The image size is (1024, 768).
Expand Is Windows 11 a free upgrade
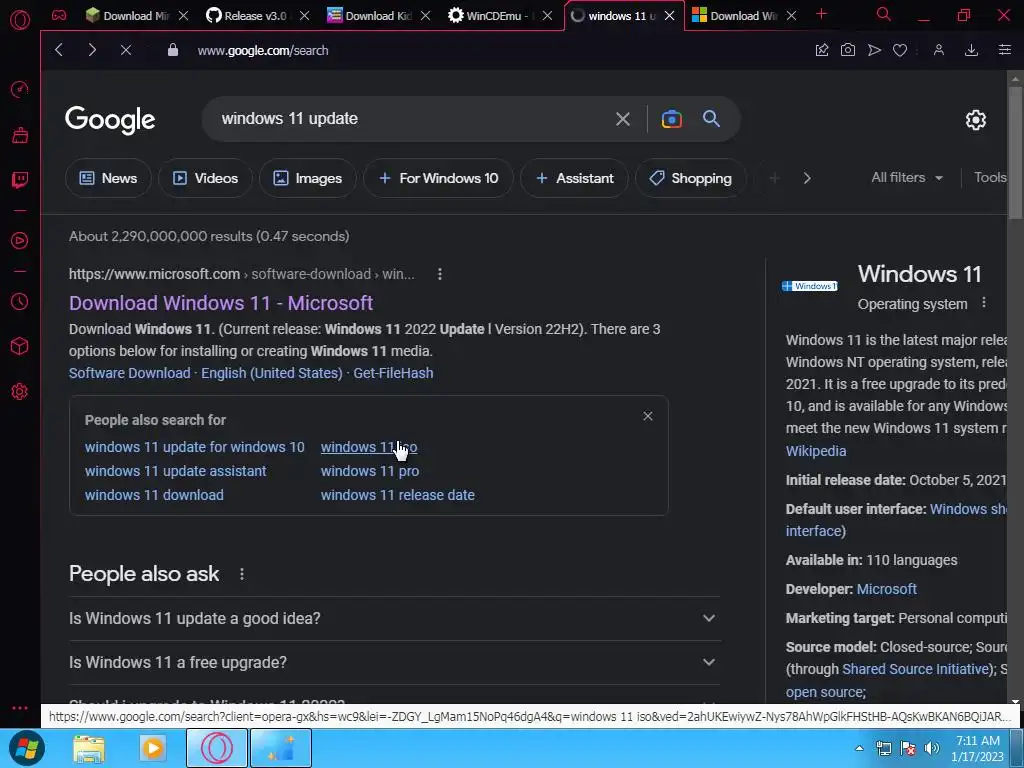(394, 662)
